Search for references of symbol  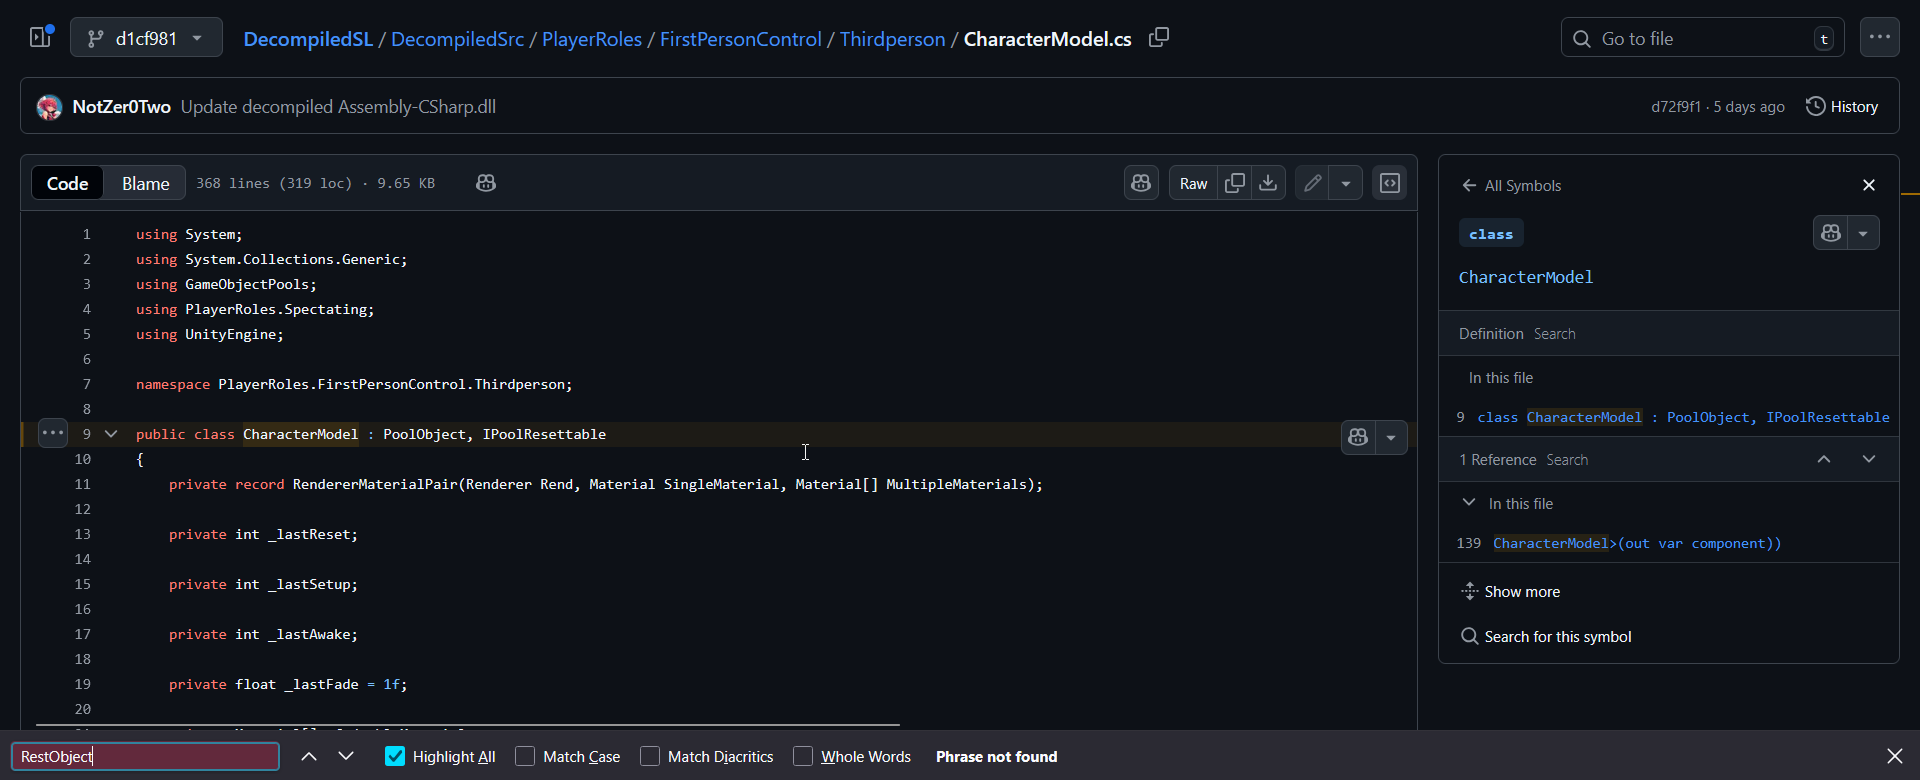pyautogui.click(x=1566, y=460)
